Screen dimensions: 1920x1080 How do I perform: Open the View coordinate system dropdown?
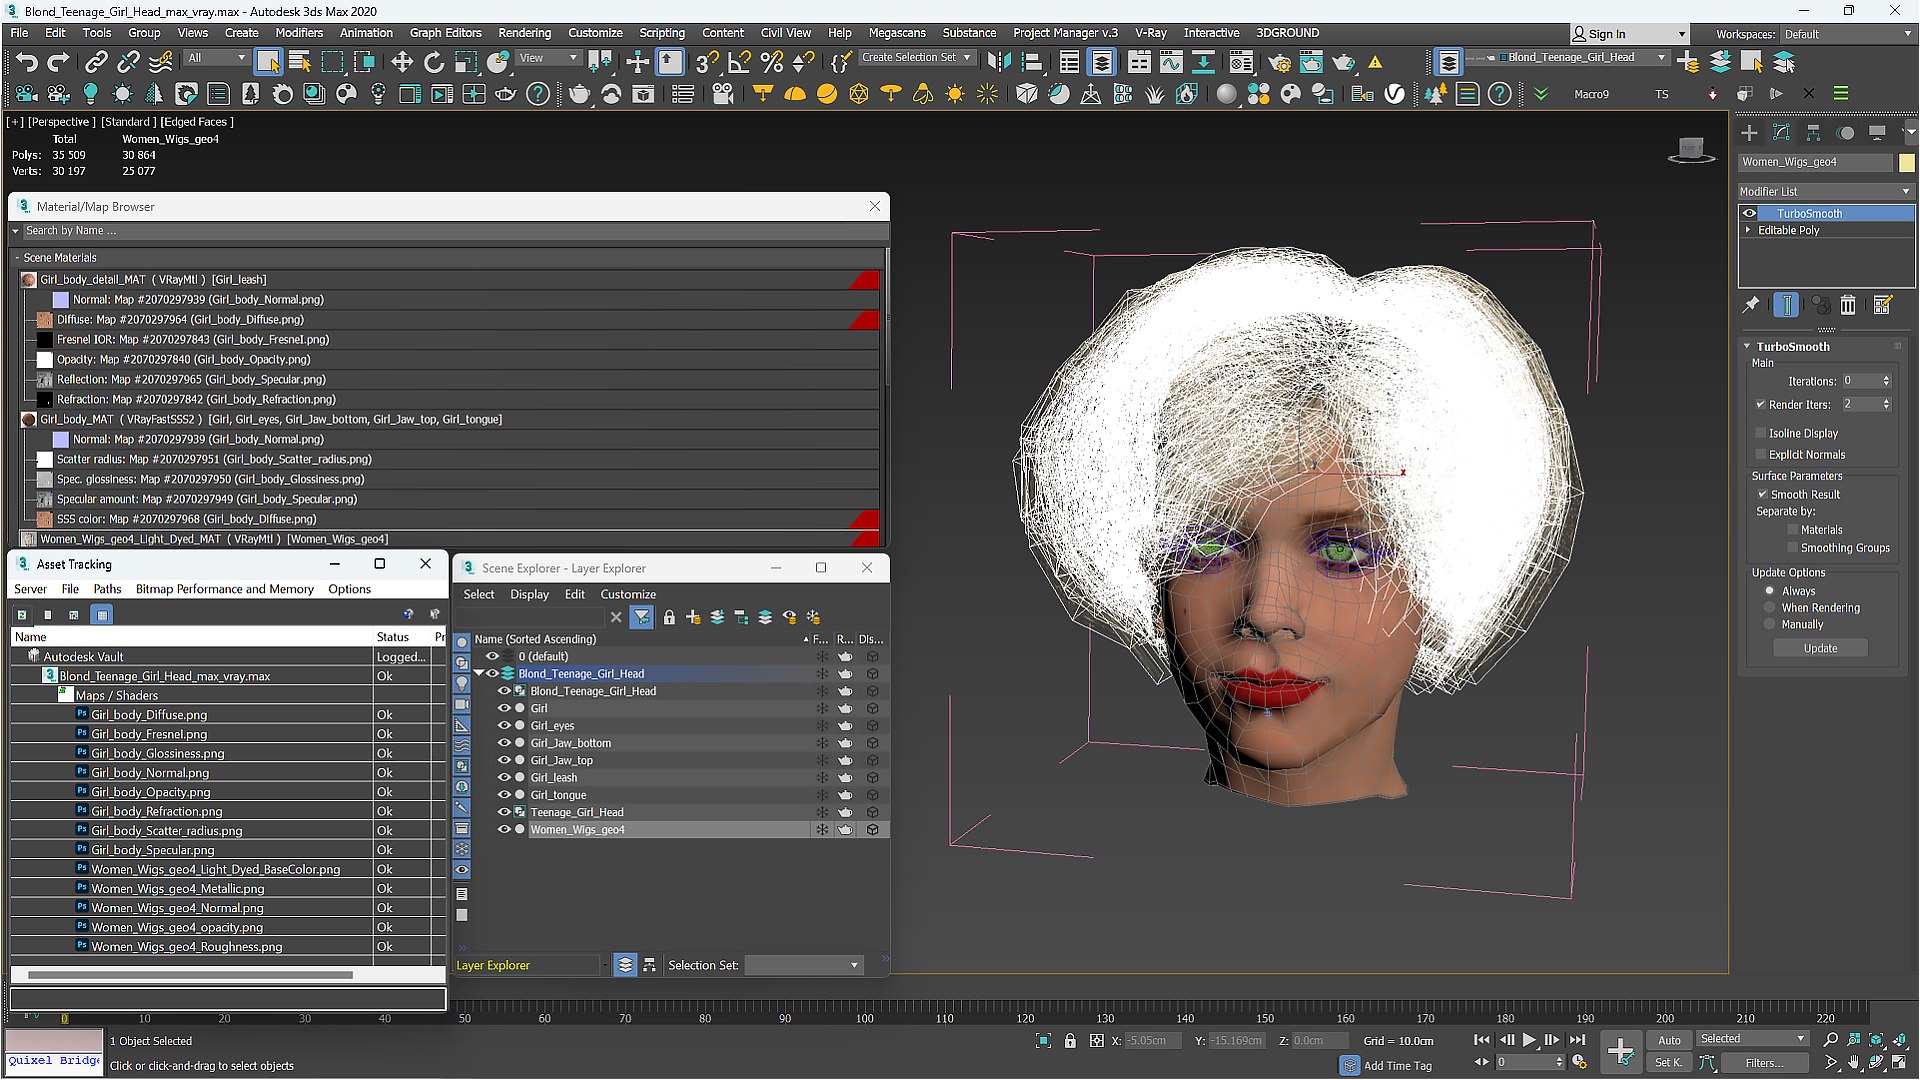(x=548, y=58)
